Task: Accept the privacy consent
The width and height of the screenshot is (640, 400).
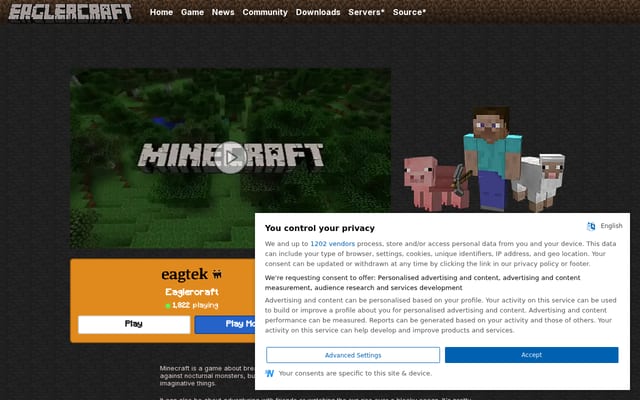Action: click(x=531, y=355)
